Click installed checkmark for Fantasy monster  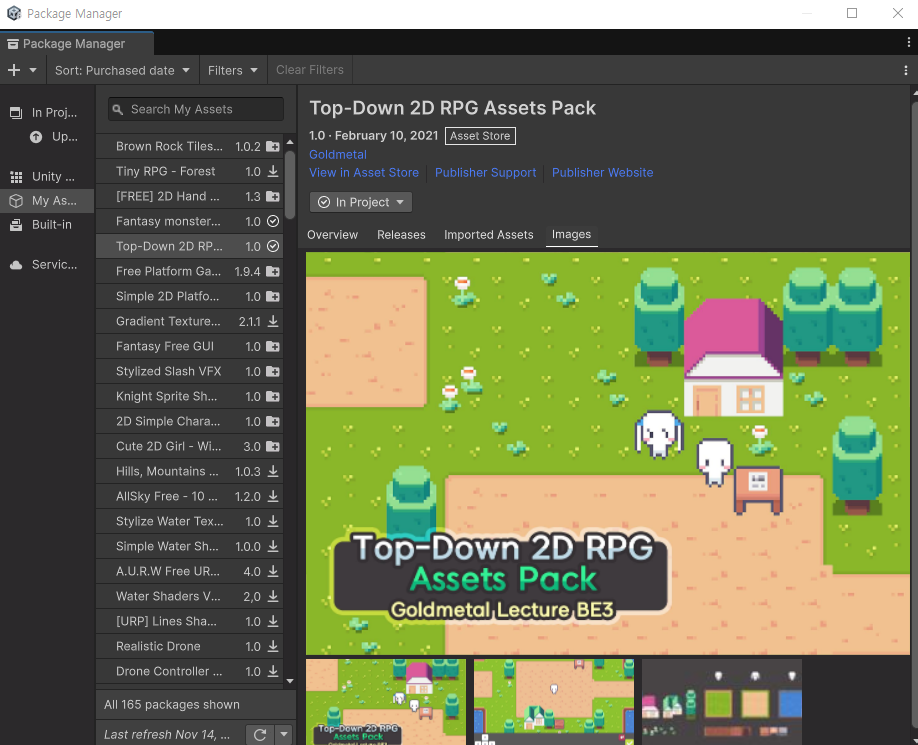pos(273,221)
